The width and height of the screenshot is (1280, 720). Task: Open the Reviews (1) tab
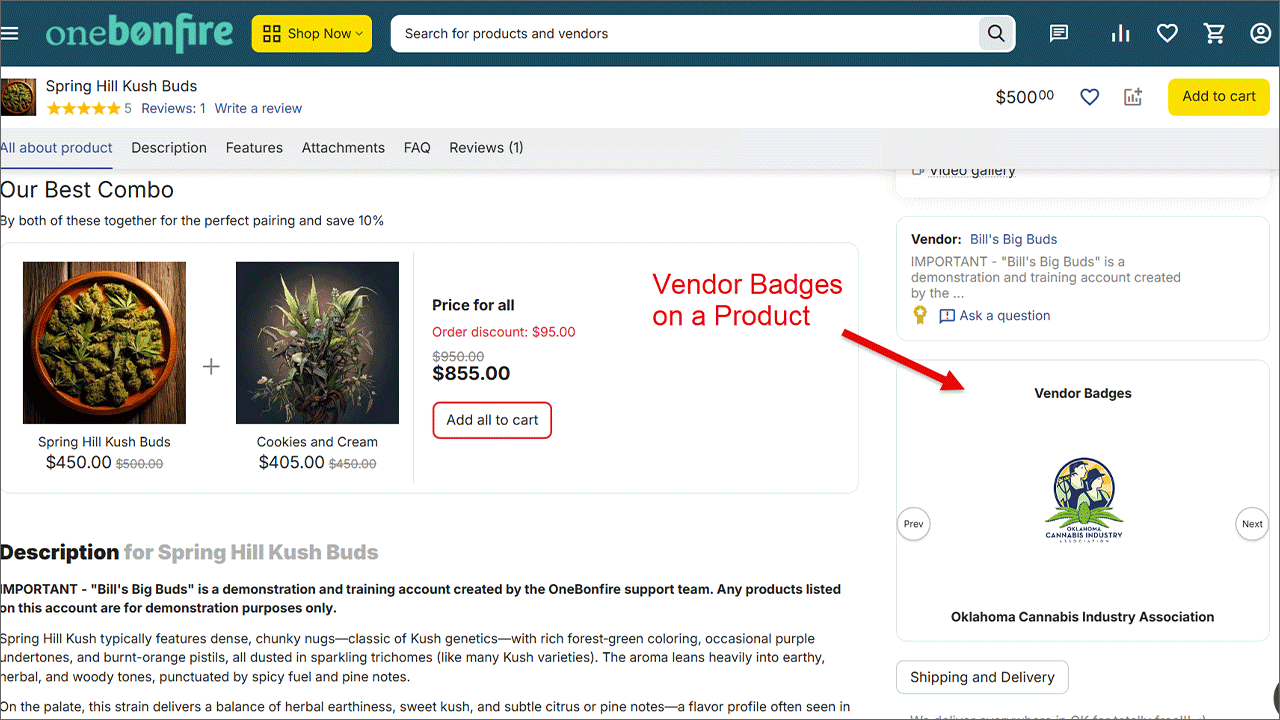point(486,148)
